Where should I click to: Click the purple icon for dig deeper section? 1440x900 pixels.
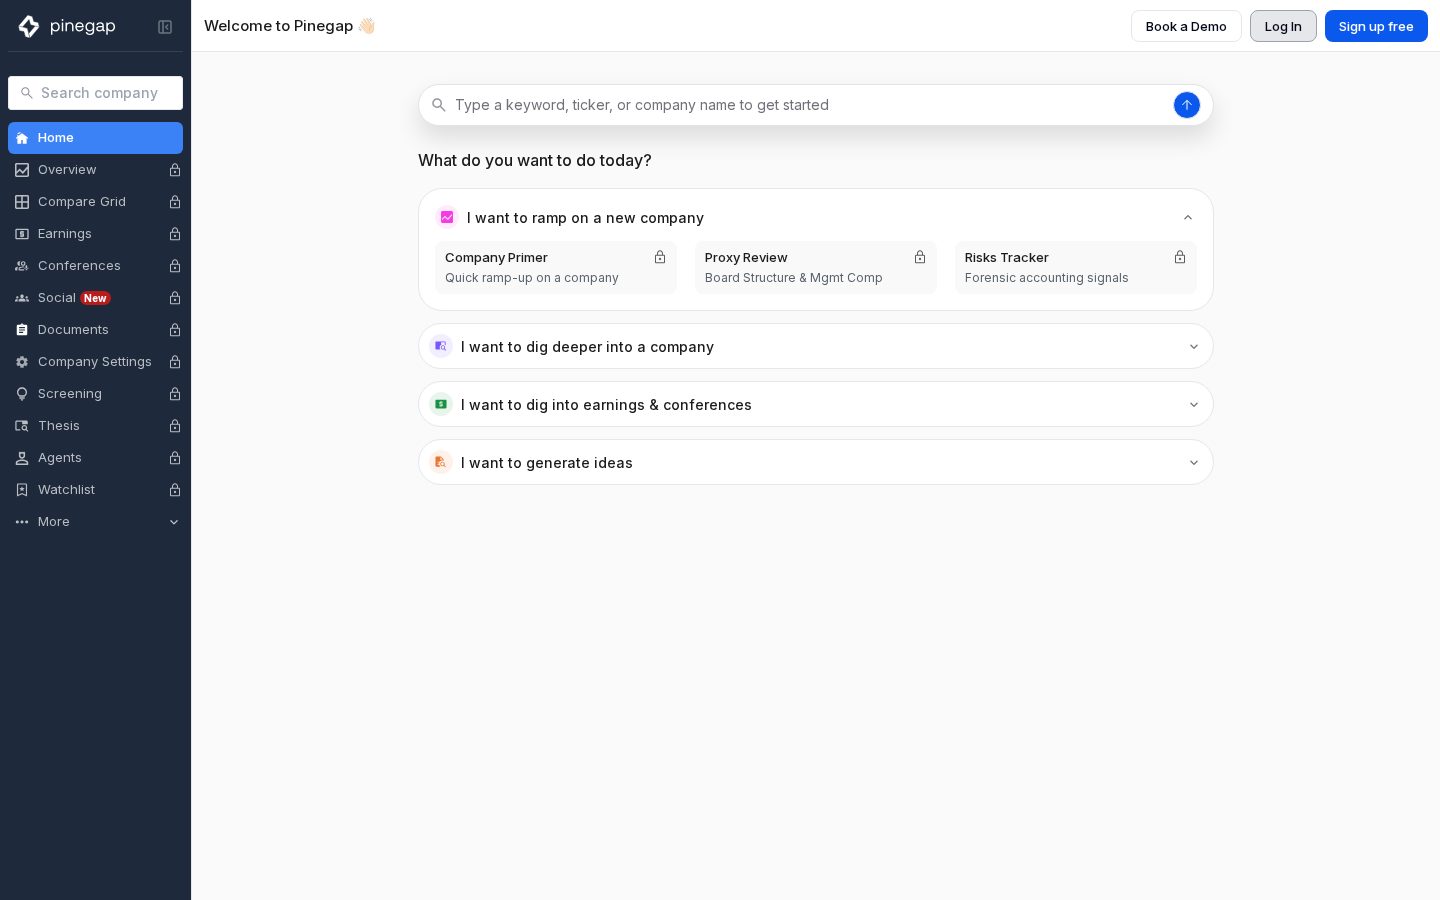(x=441, y=346)
